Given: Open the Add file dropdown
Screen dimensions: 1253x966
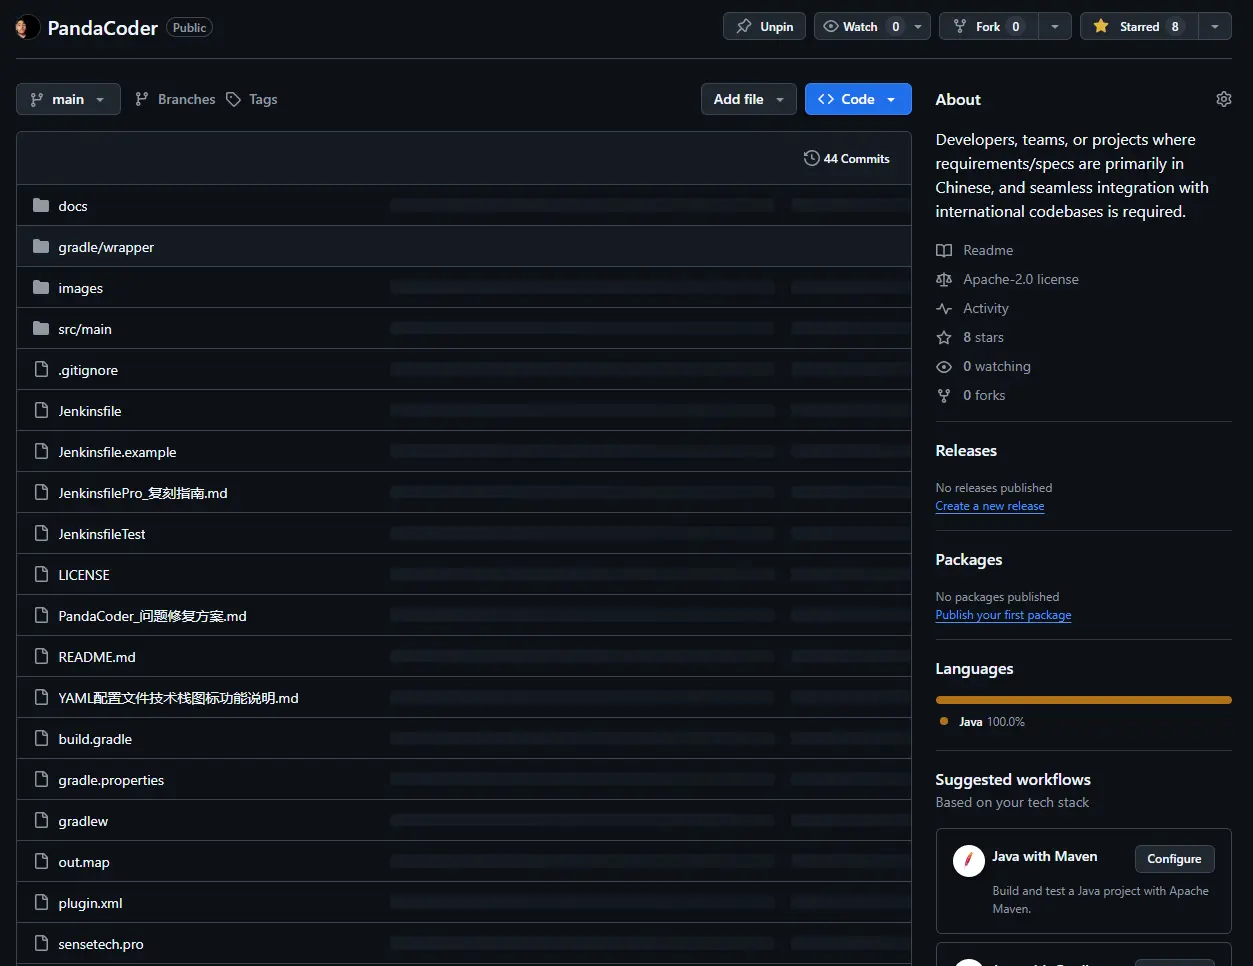Looking at the screenshot, I should point(749,99).
